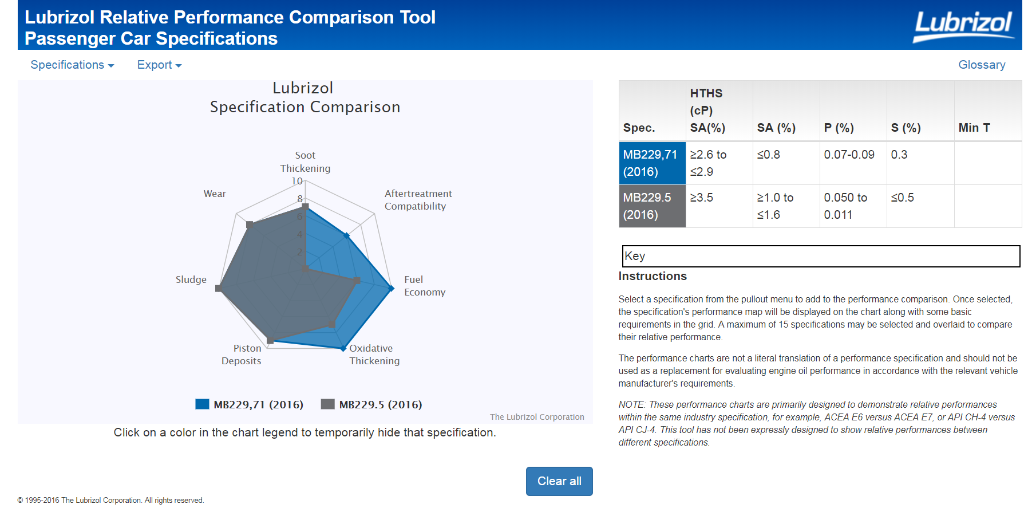
Task: Click the blue Oxidative Thickening data point
Action: point(343,349)
